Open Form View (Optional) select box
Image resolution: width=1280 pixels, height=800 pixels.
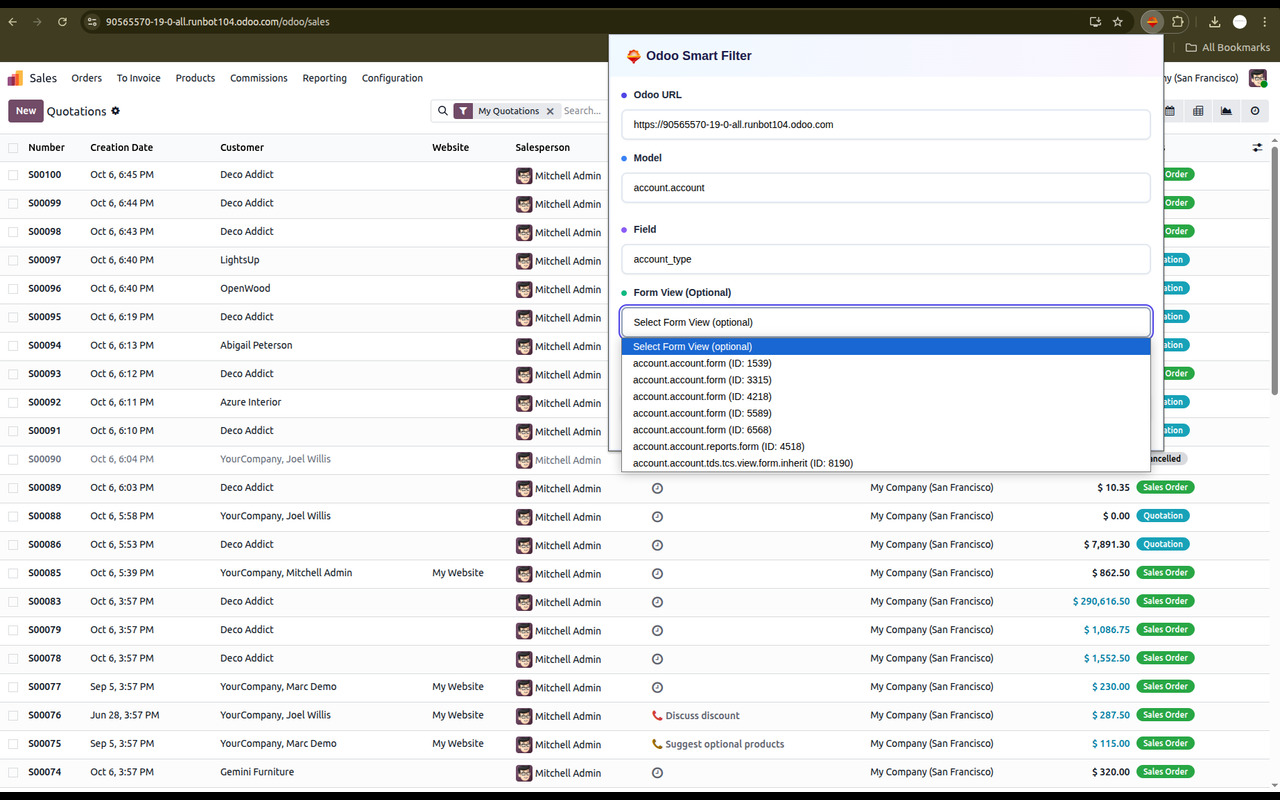pyautogui.click(x=886, y=322)
